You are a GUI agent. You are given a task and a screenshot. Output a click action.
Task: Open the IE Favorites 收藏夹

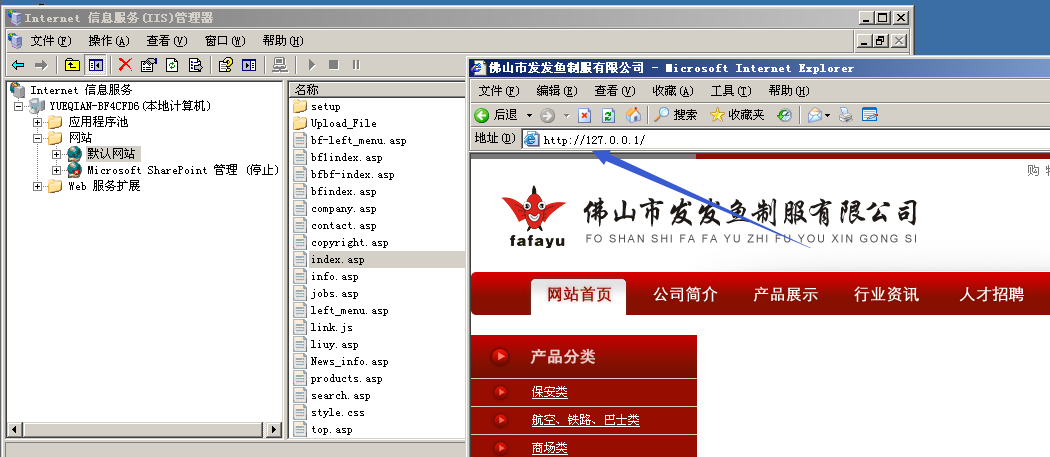(x=737, y=115)
